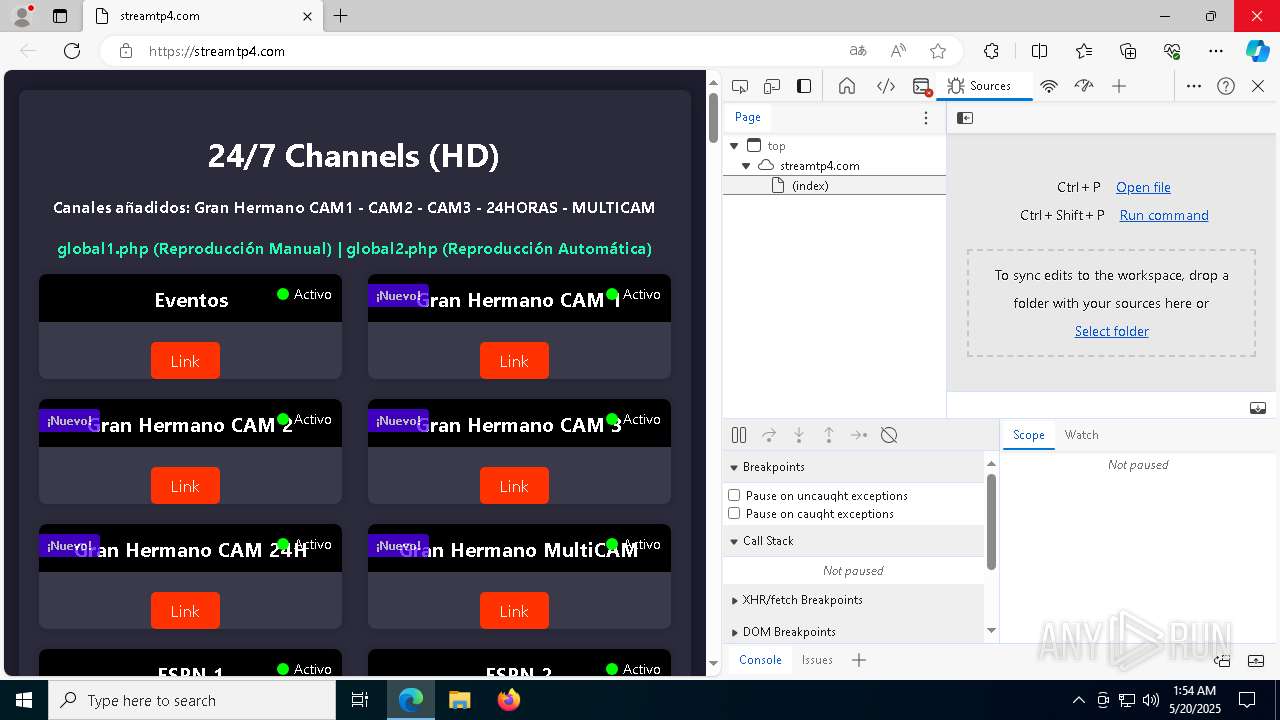The image size is (1280, 720).
Task: Click Link button under Gran Hermano MultiCAM
Action: [514, 611]
